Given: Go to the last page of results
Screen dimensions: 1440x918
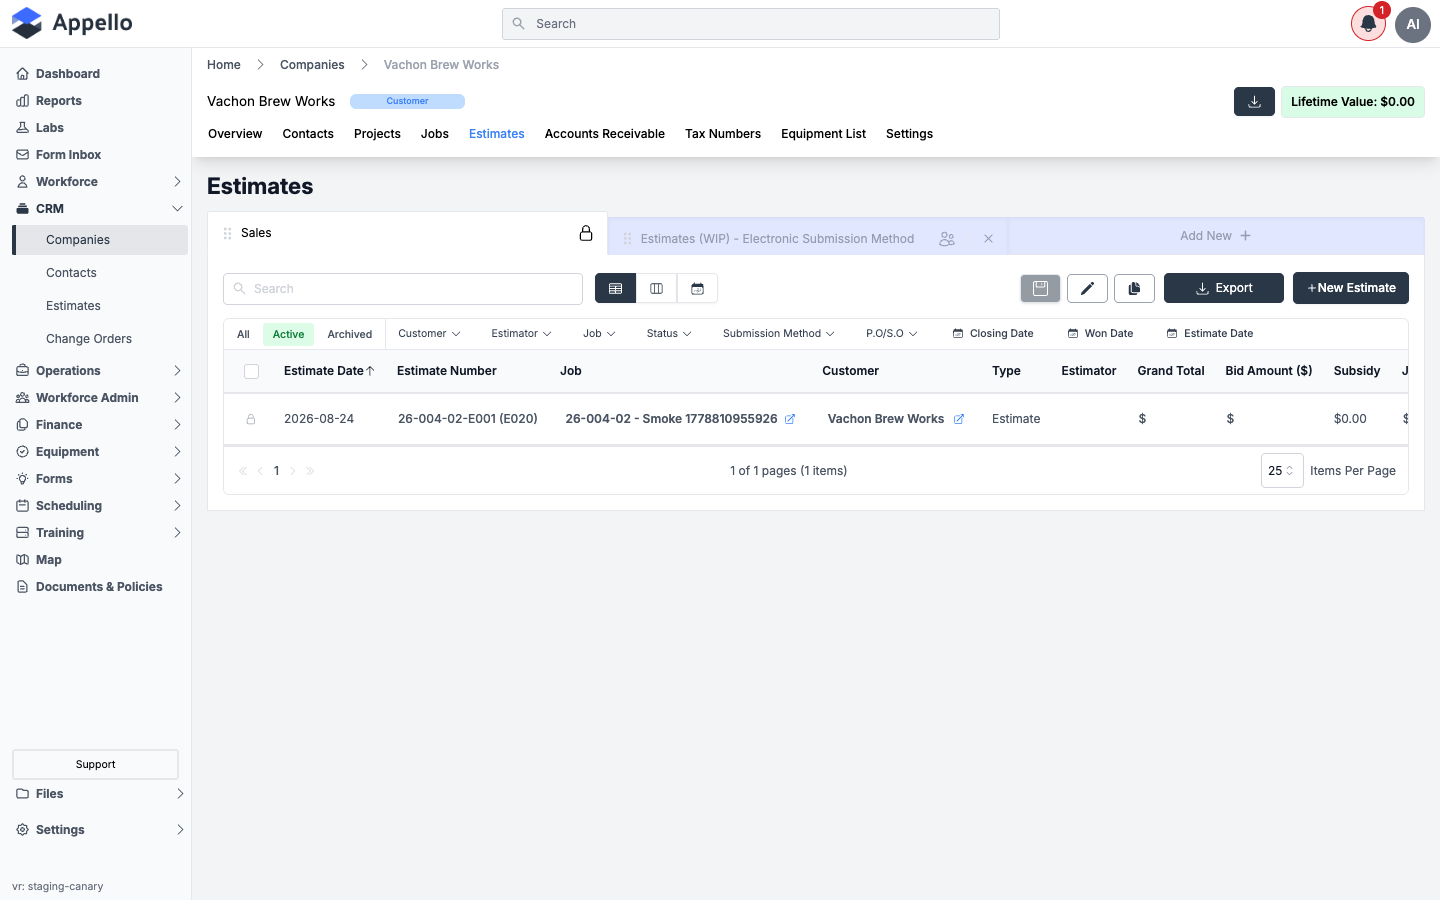Looking at the screenshot, I should (310, 471).
